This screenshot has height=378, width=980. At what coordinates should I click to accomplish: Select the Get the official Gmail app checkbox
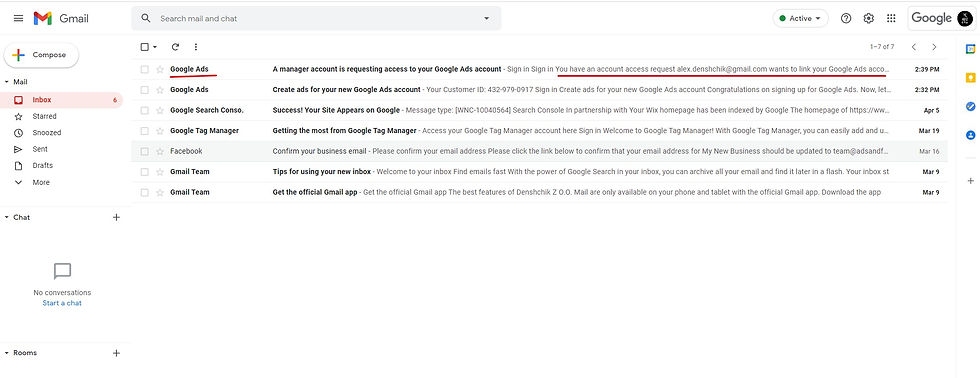[x=145, y=192]
